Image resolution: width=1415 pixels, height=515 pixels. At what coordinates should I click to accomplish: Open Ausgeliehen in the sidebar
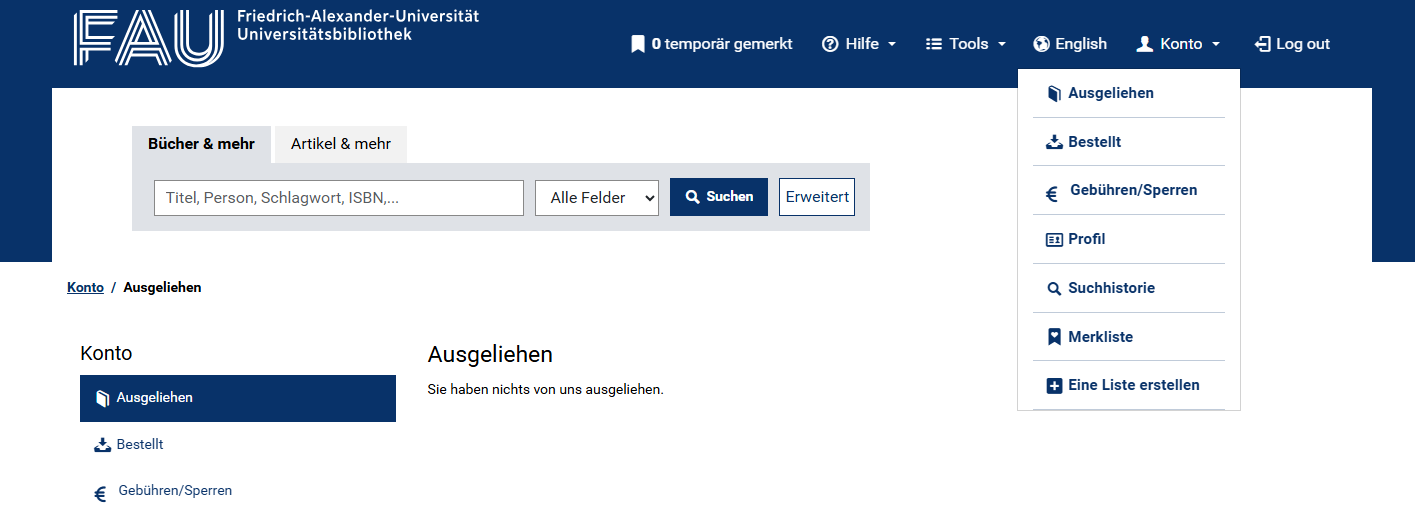238,398
